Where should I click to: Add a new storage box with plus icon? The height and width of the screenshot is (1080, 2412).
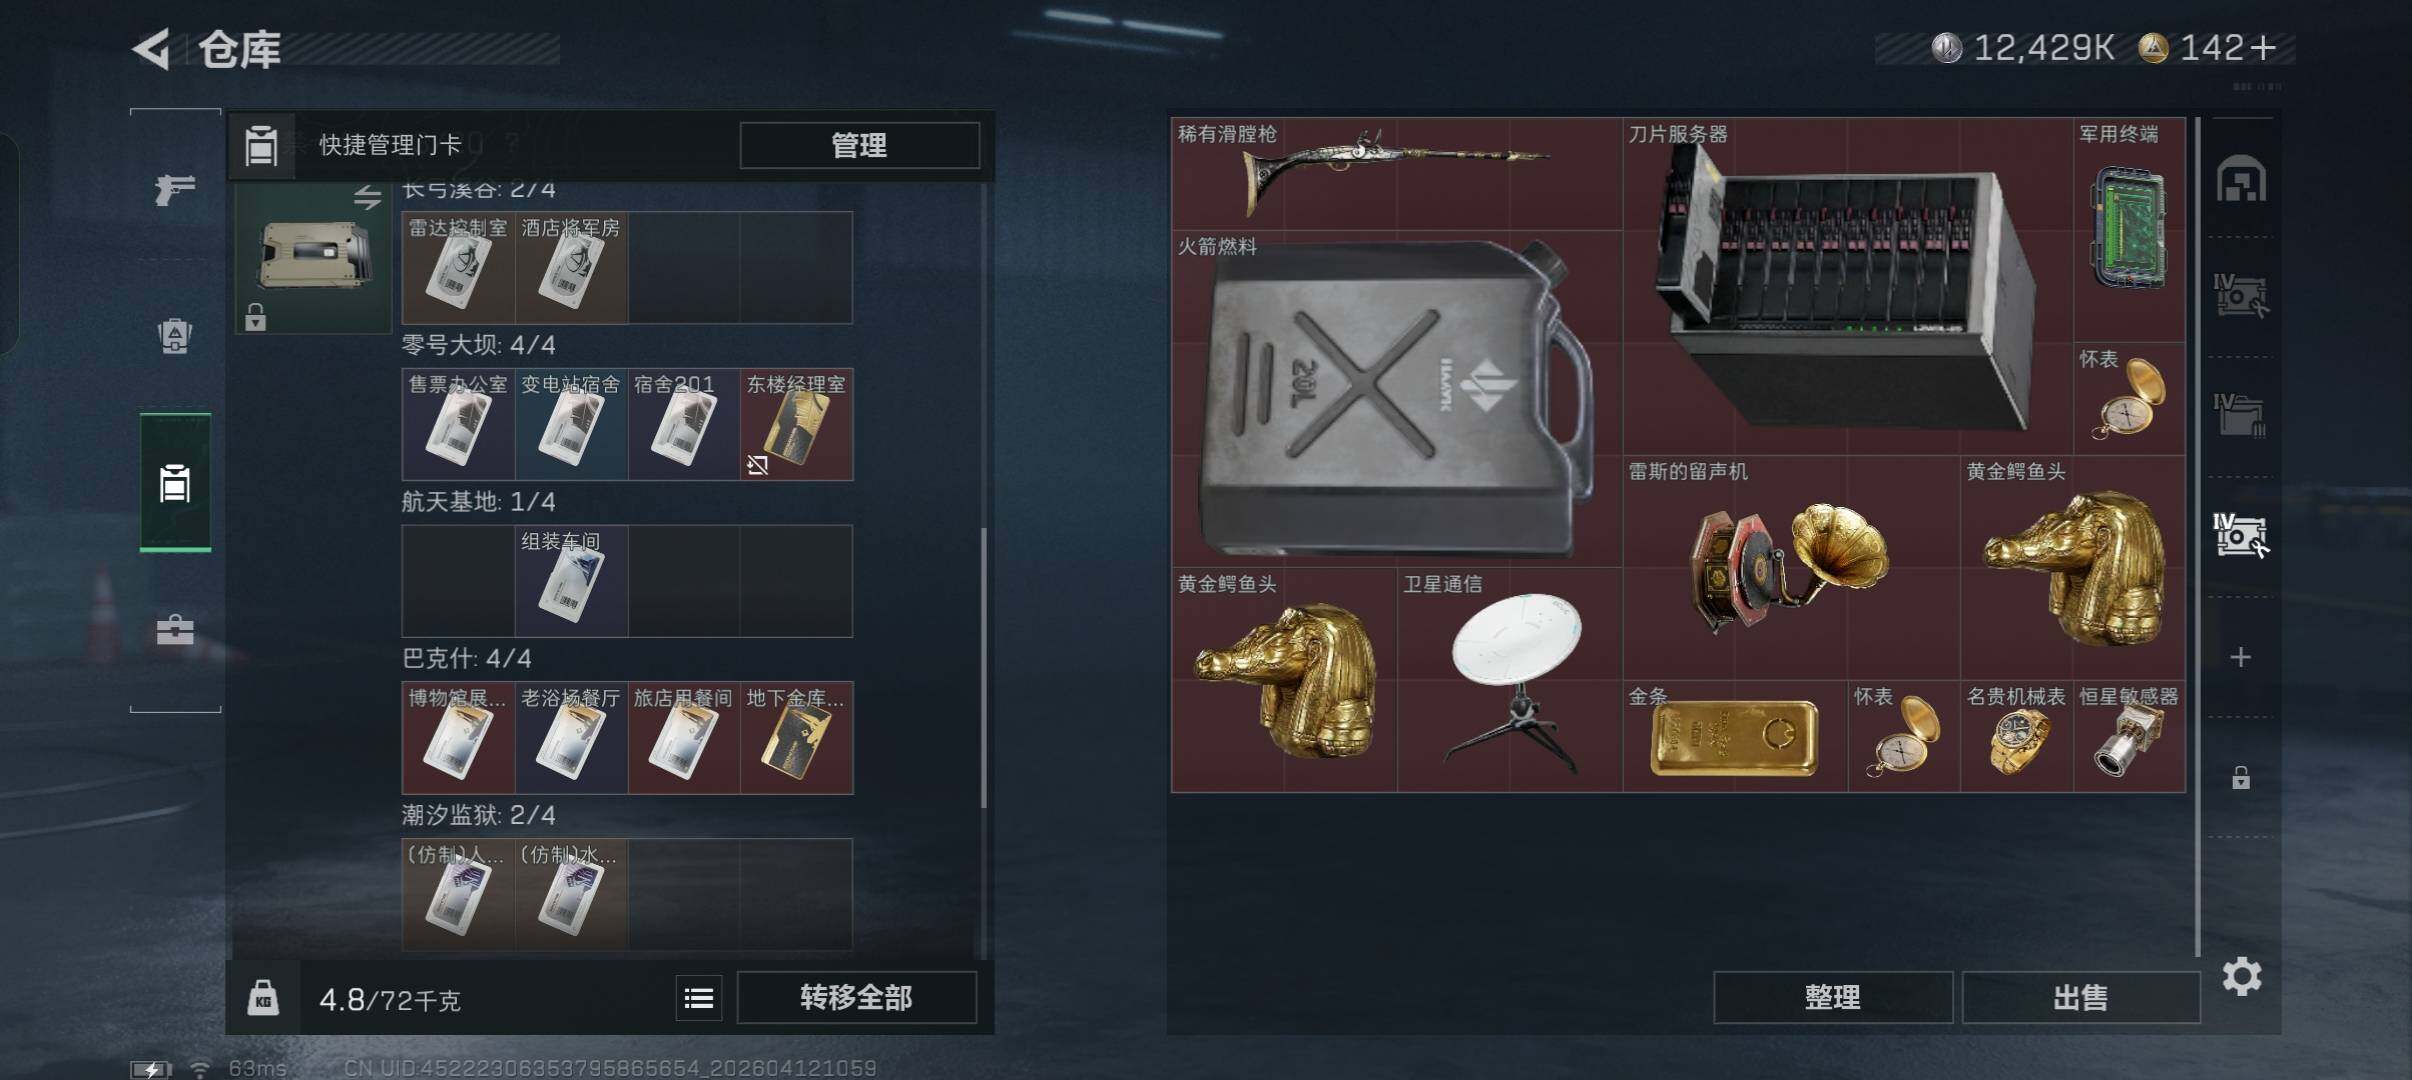(x=2241, y=657)
